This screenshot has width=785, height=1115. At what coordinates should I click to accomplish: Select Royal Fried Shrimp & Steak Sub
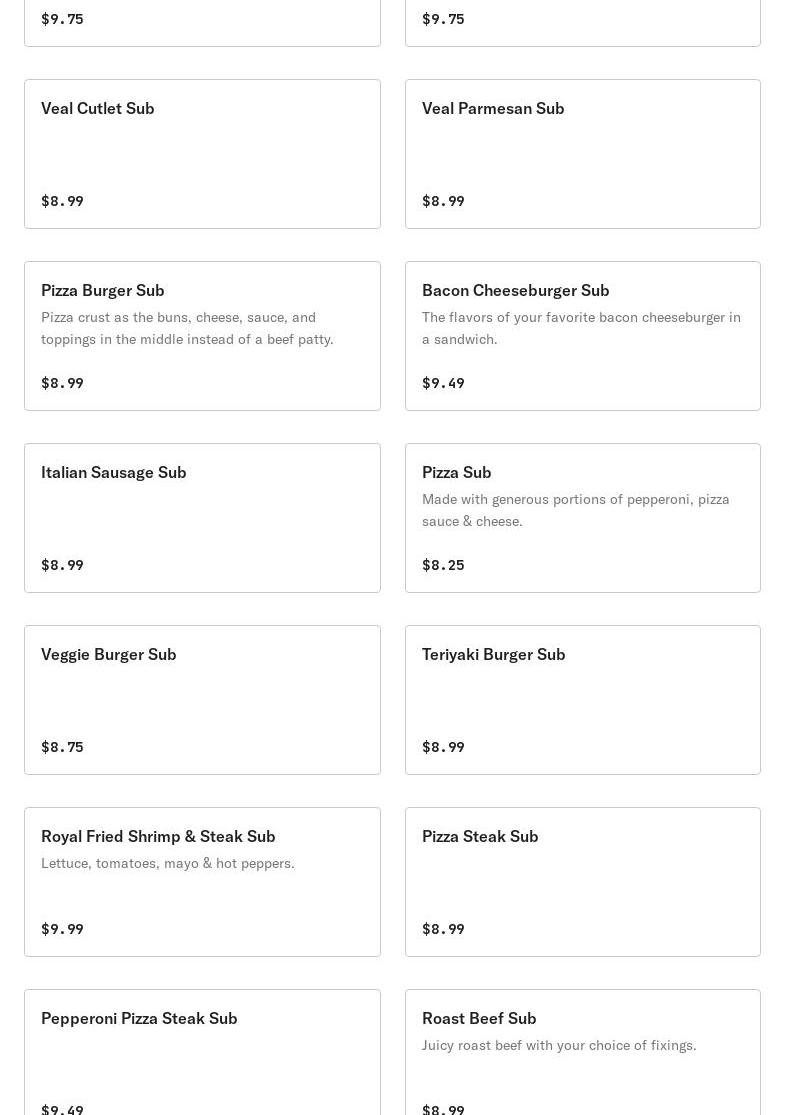(202, 882)
